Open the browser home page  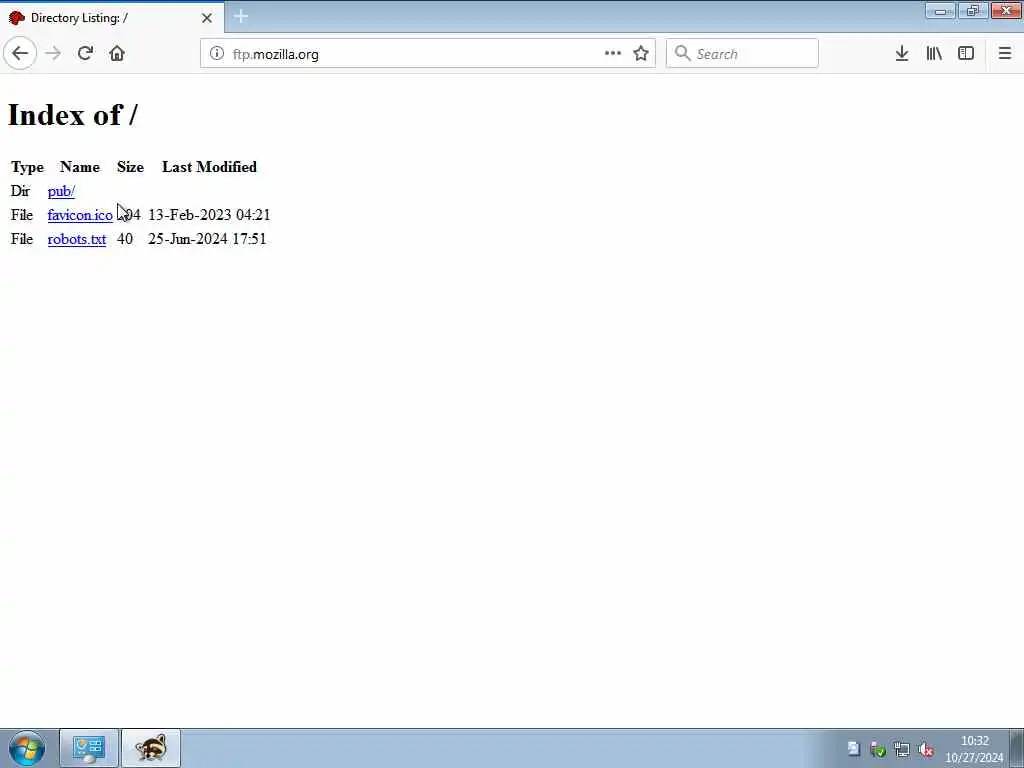click(x=117, y=54)
